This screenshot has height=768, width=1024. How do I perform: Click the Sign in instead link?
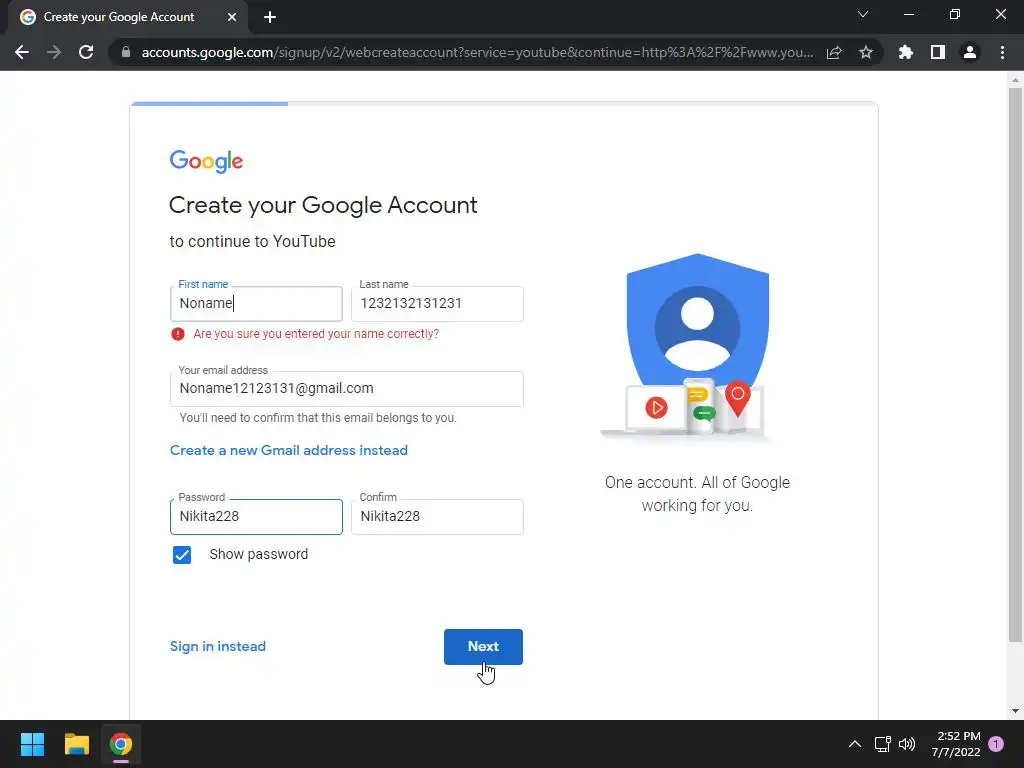pyautogui.click(x=217, y=646)
